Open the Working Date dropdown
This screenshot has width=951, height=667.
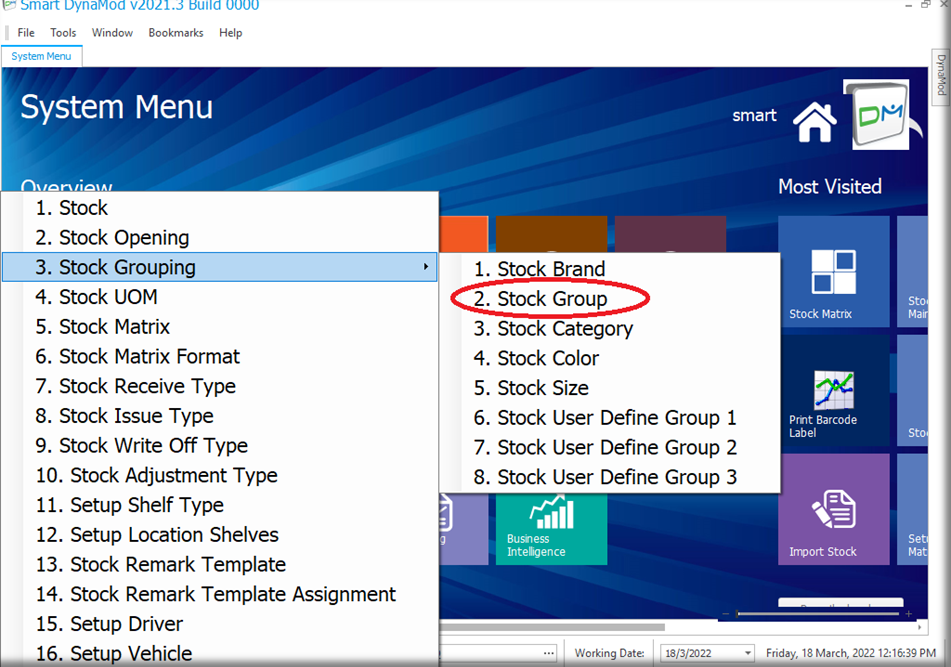coord(747,653)
